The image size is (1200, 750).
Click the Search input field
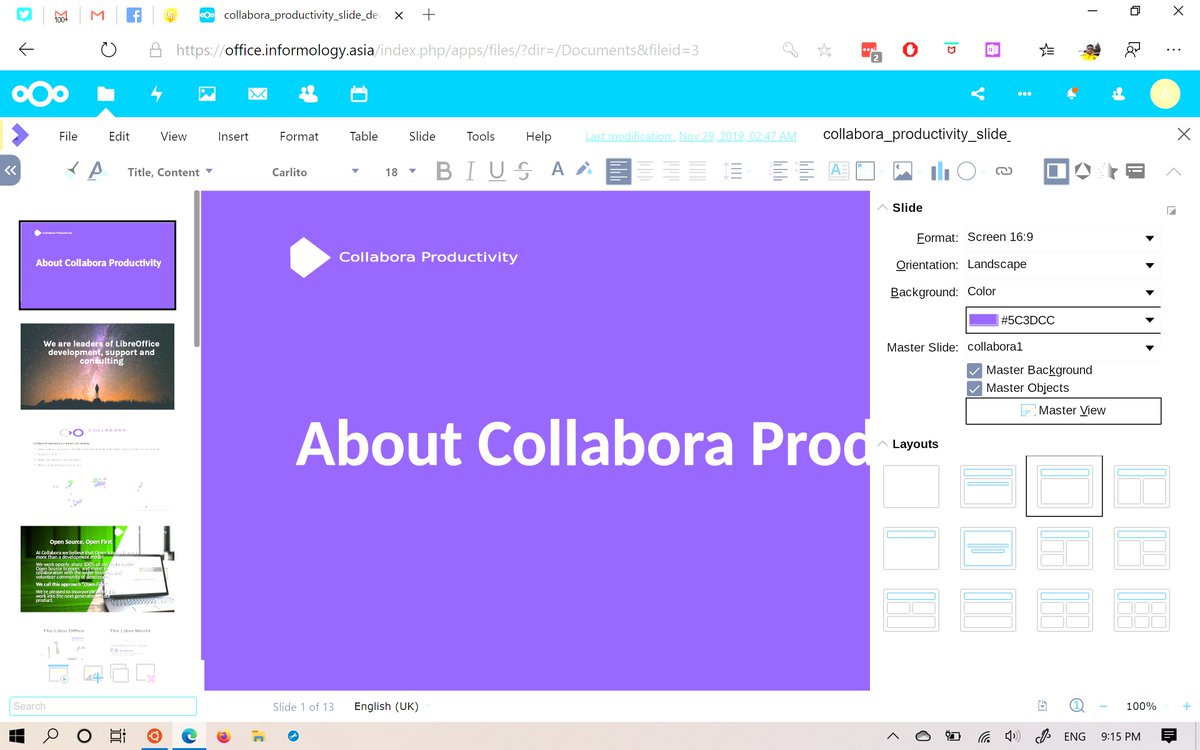pyautogui.click(x=103, y=706)
